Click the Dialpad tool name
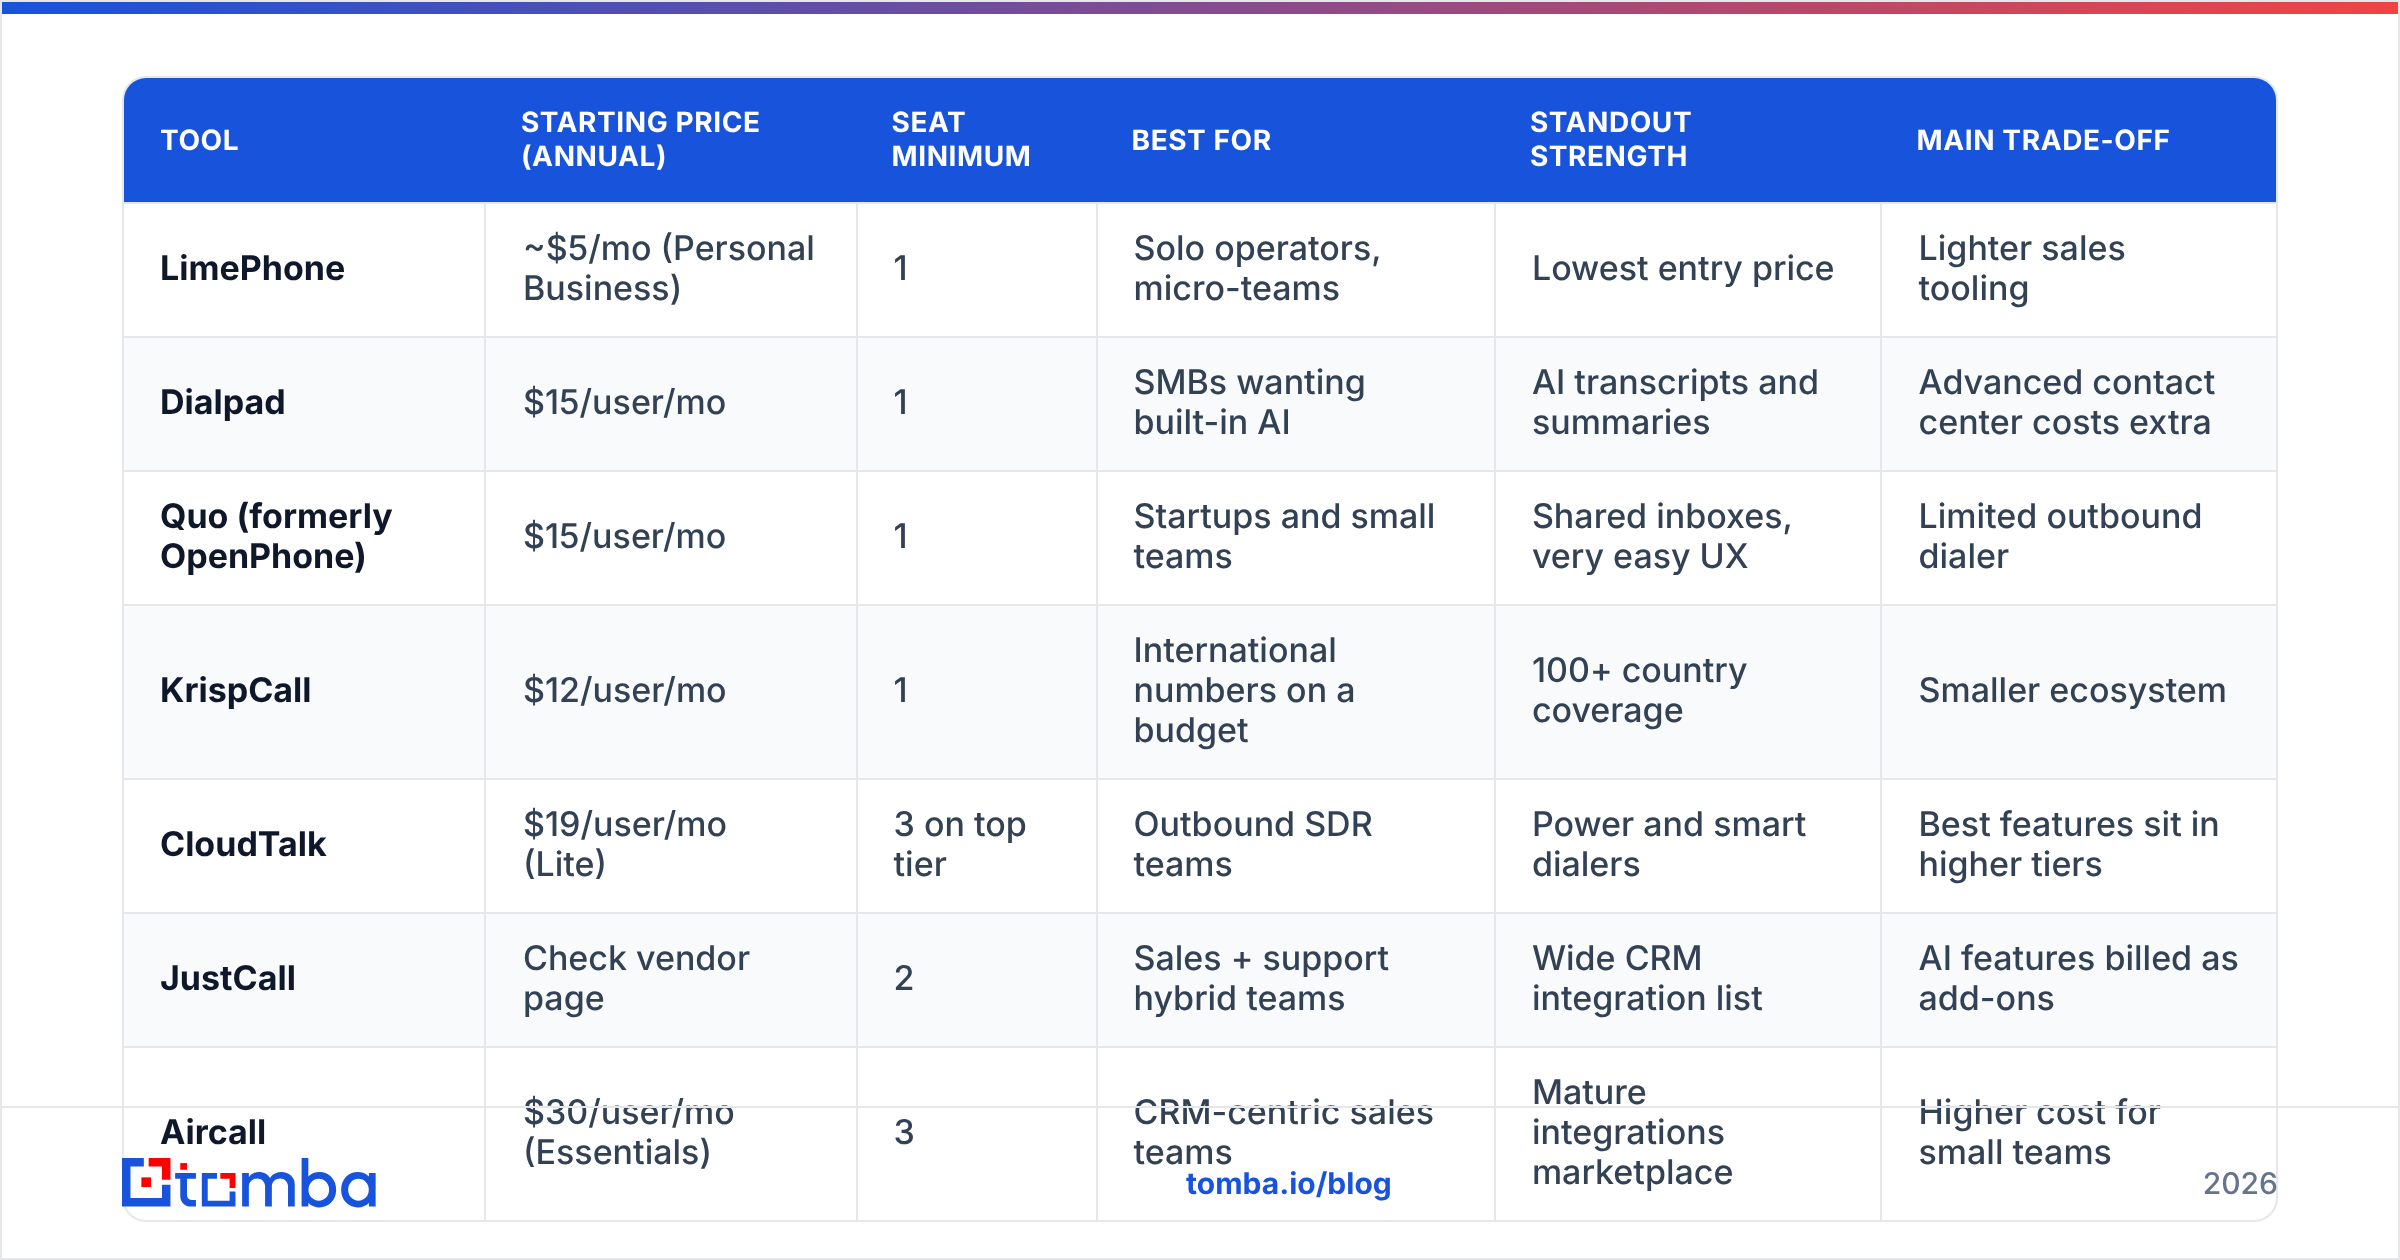The height and width of the screenshot is (1260, 2400). point(223,402)
